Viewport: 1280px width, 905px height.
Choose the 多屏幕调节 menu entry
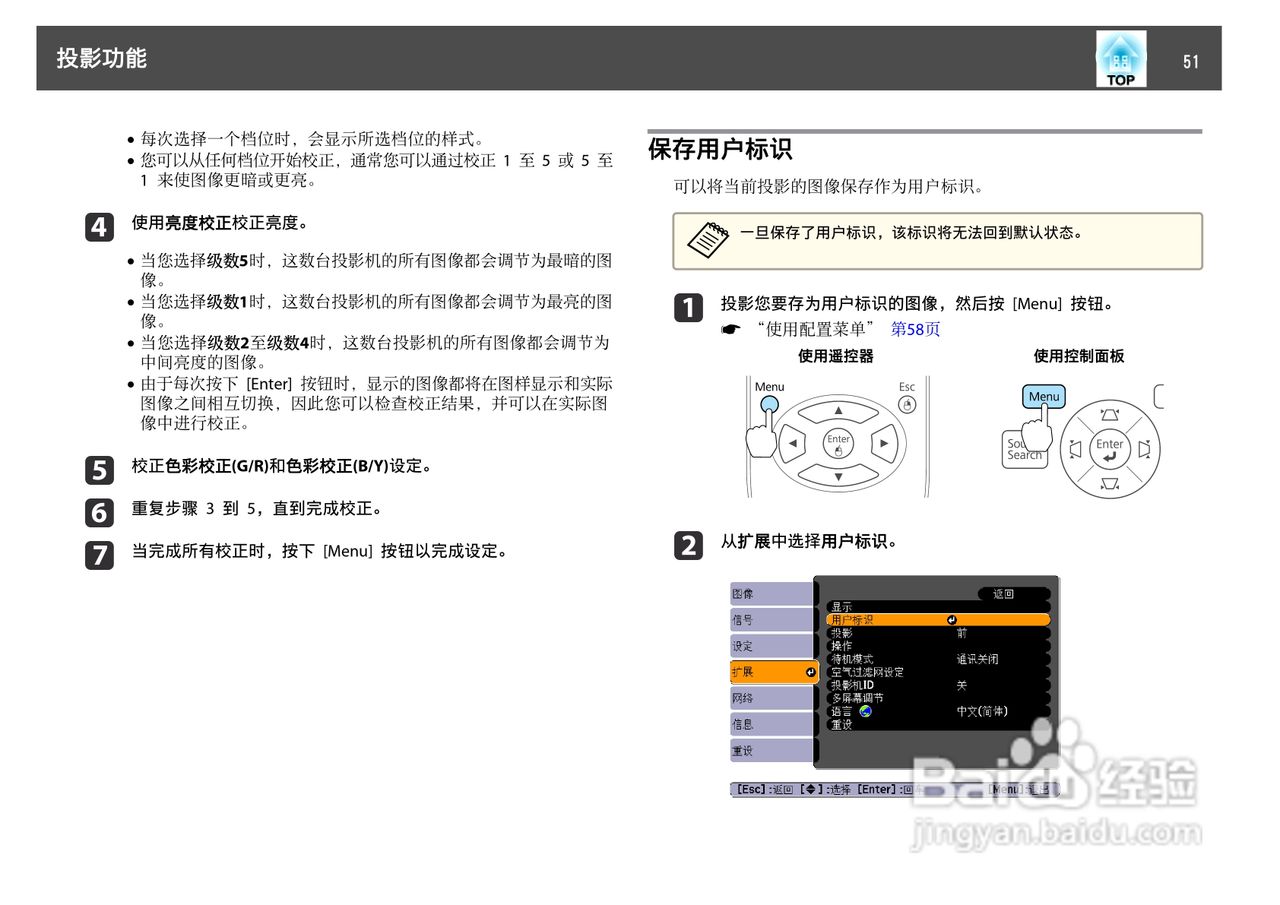point(938,698)
